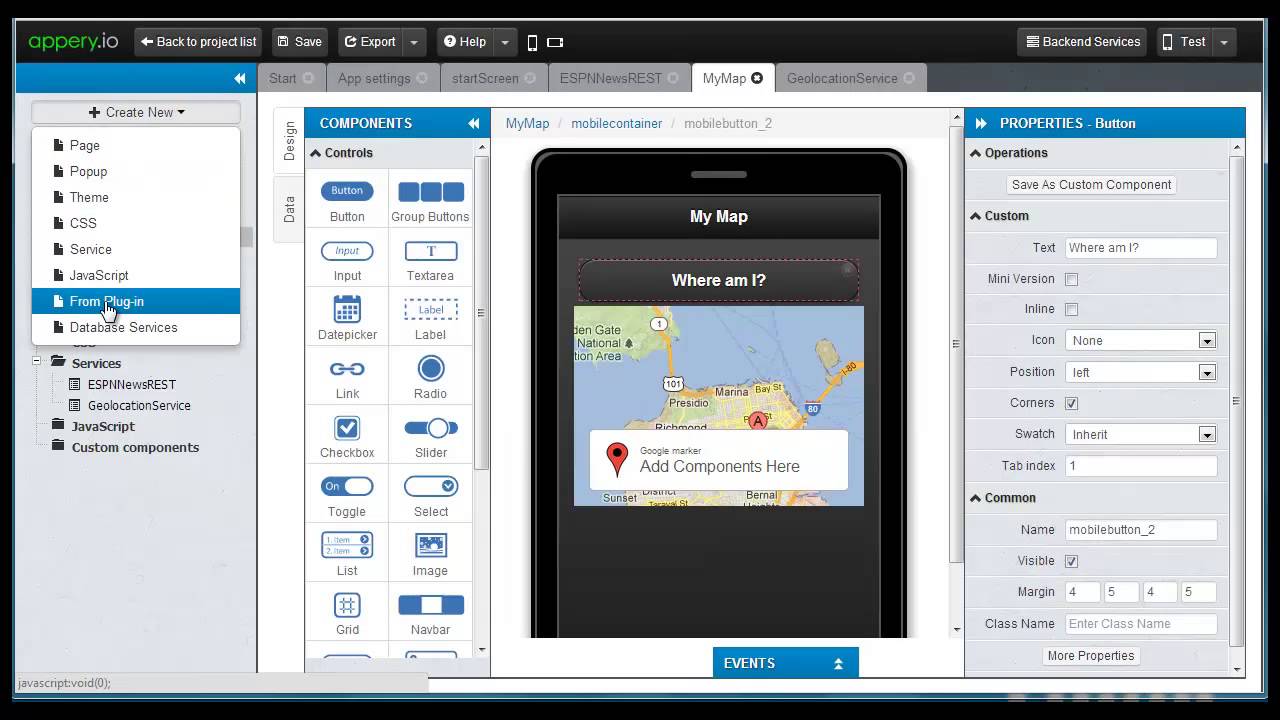
Task: Select the Textarea component icon
Action: pos(430,251)
